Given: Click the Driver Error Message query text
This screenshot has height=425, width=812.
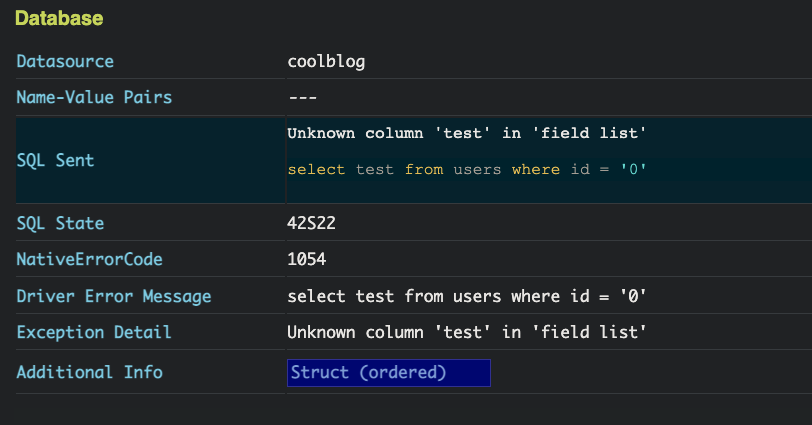Looking at the screenshot, I should pos(467,296).
